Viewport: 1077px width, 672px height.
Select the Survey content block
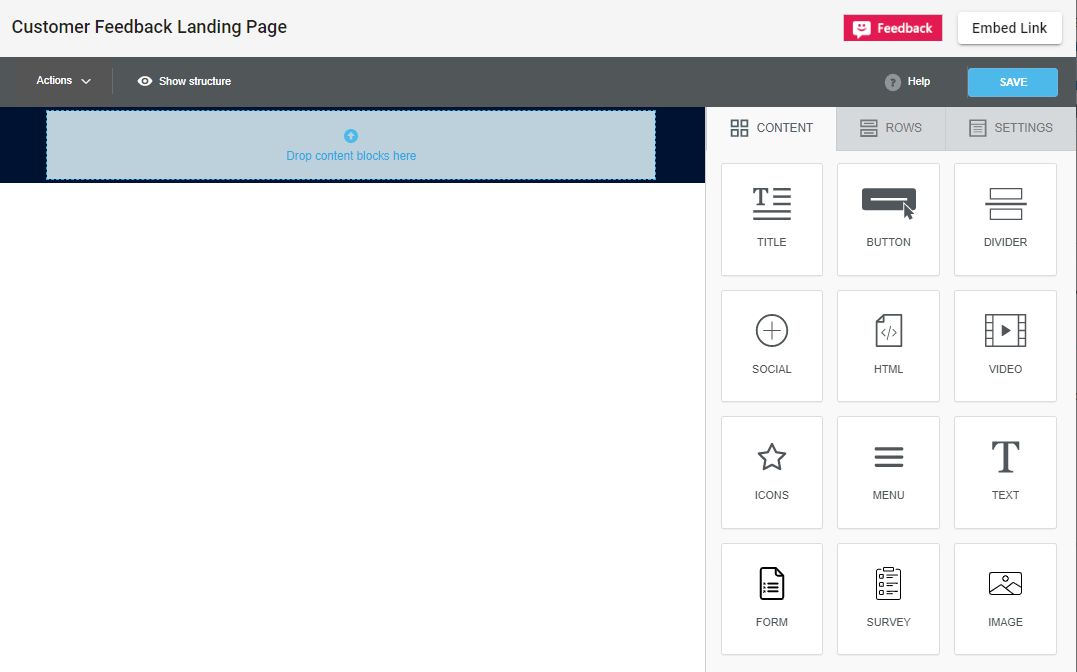click(x=888, y=598)
